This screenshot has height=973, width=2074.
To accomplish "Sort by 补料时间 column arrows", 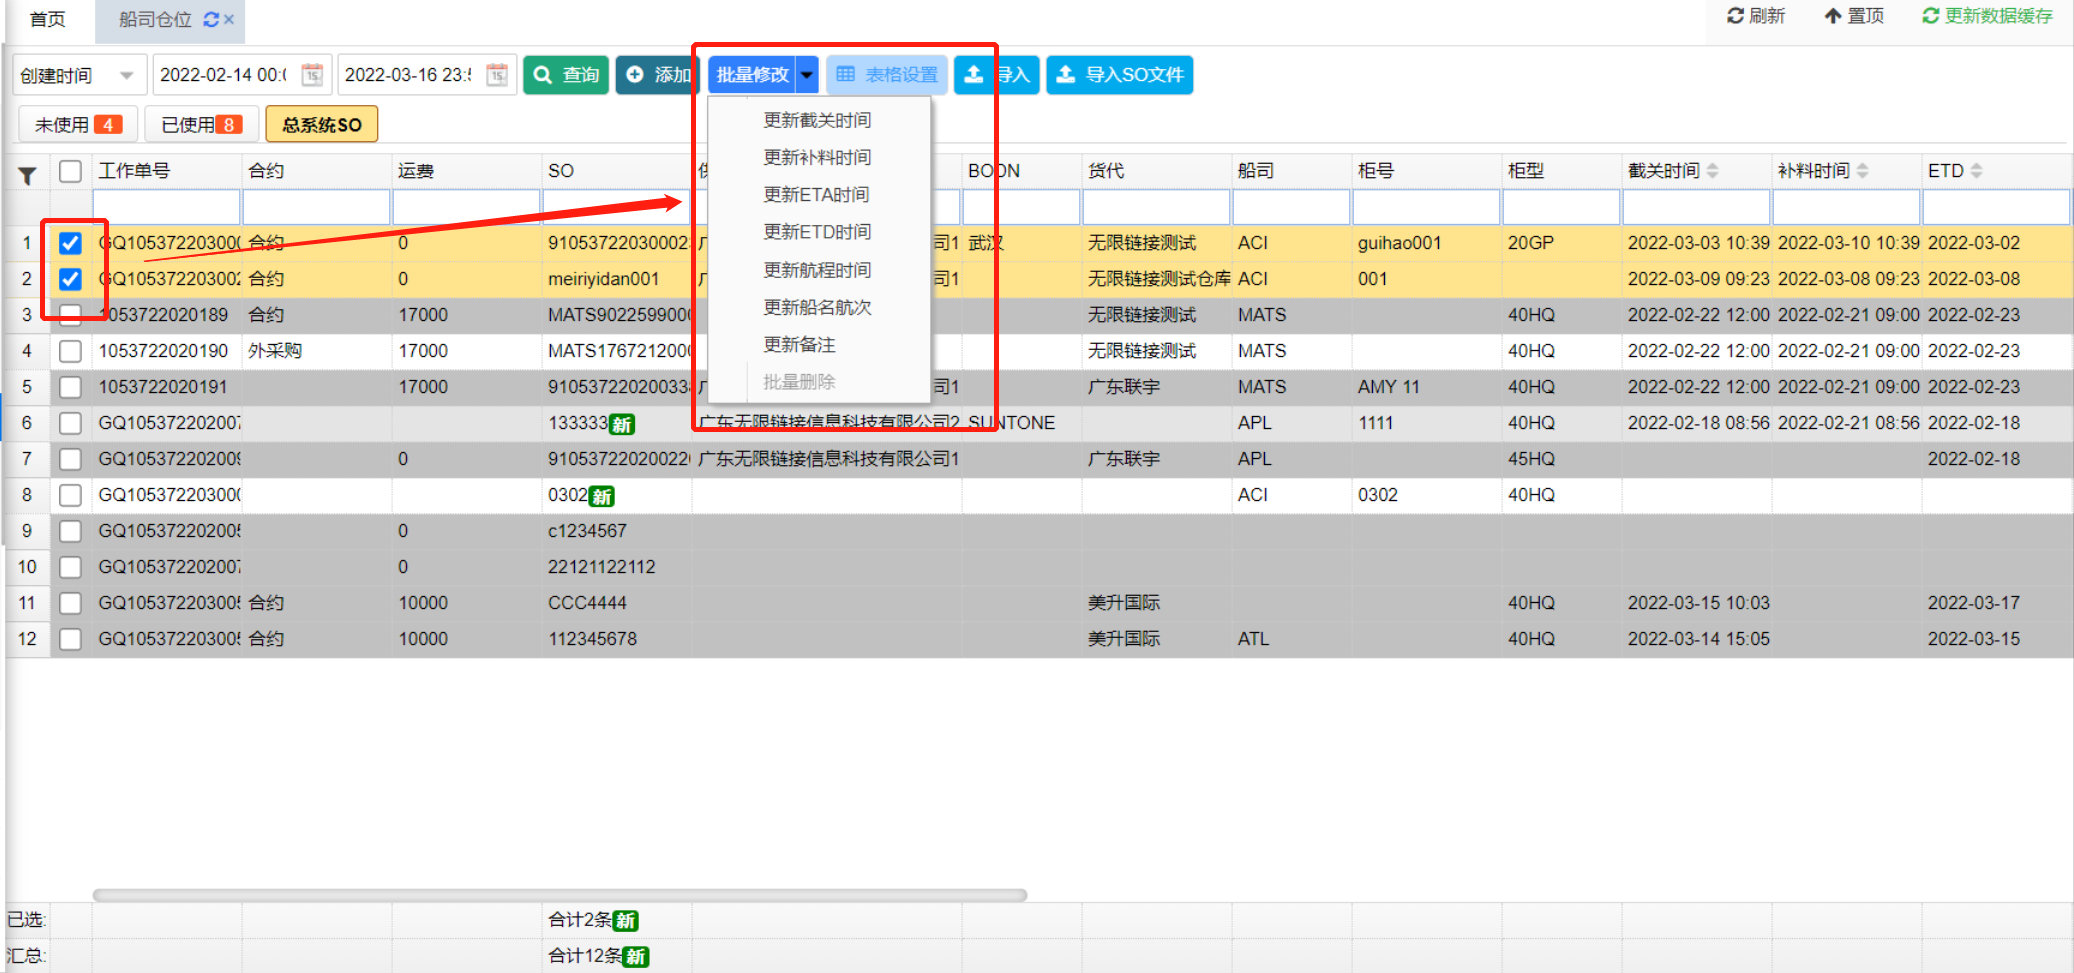I will click(1862, 171).
